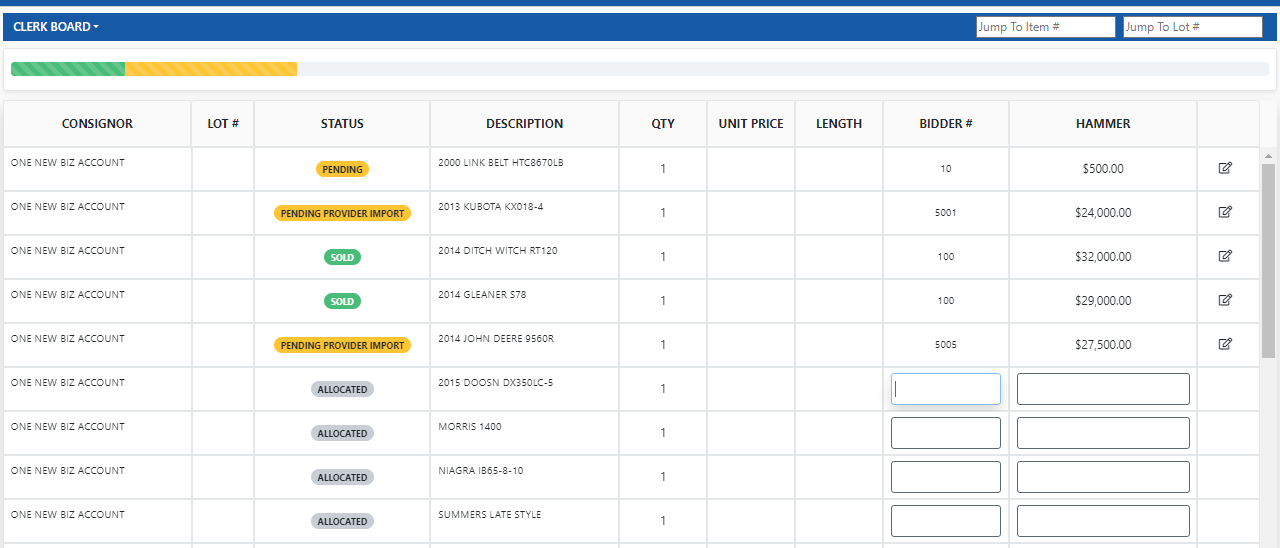The height and width of the screenshot is (548, 1280).
Task: Open the Clerk Board dropdown menu
Action: click(56, 27)
